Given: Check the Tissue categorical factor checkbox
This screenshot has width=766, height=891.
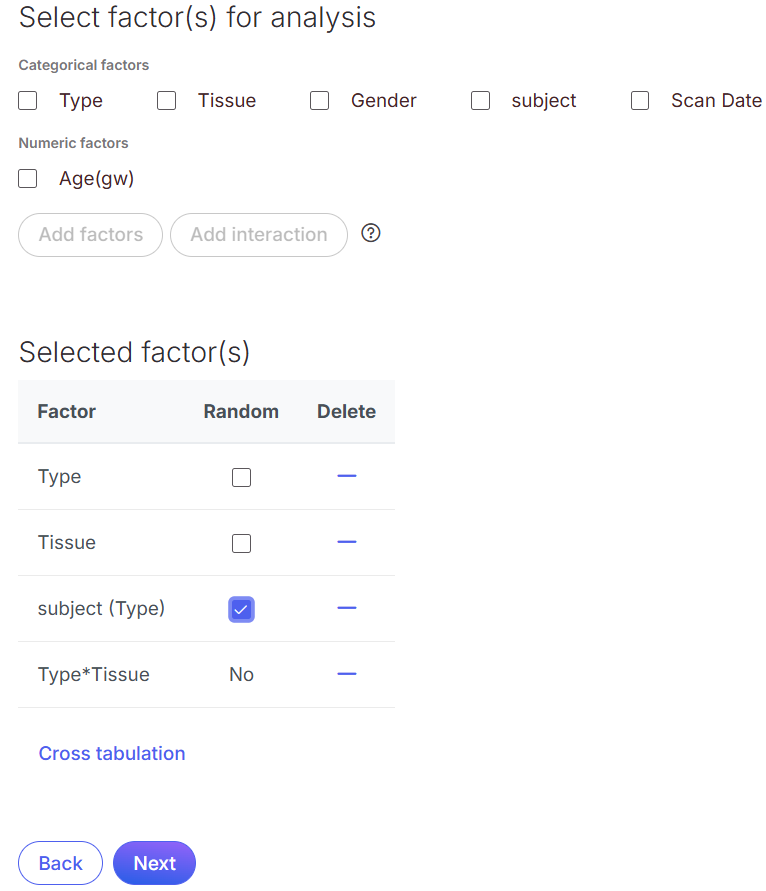Looking at the screenshot, I should pos(166,101).
